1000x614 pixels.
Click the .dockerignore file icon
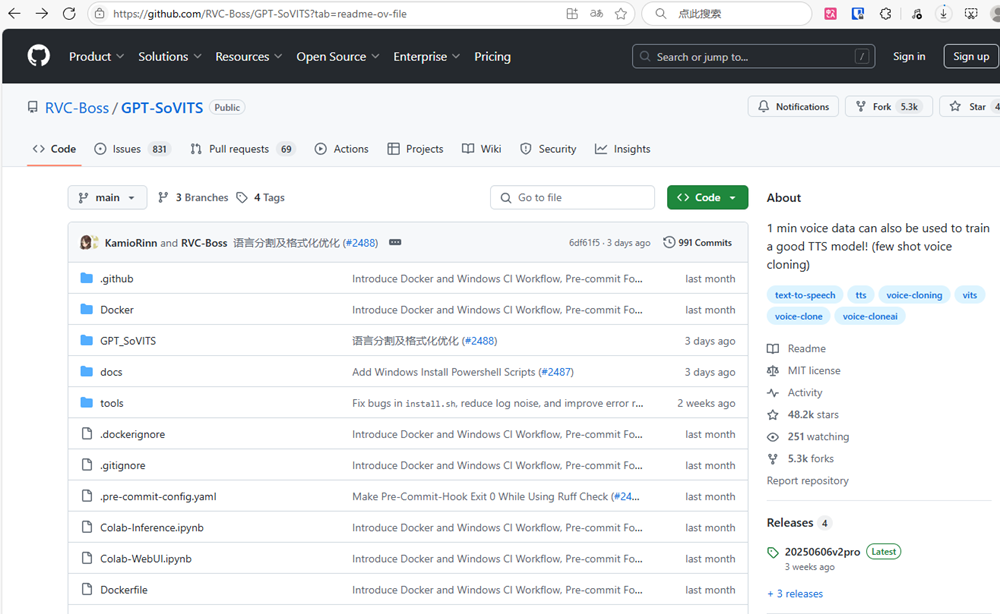tap(87, 434)
